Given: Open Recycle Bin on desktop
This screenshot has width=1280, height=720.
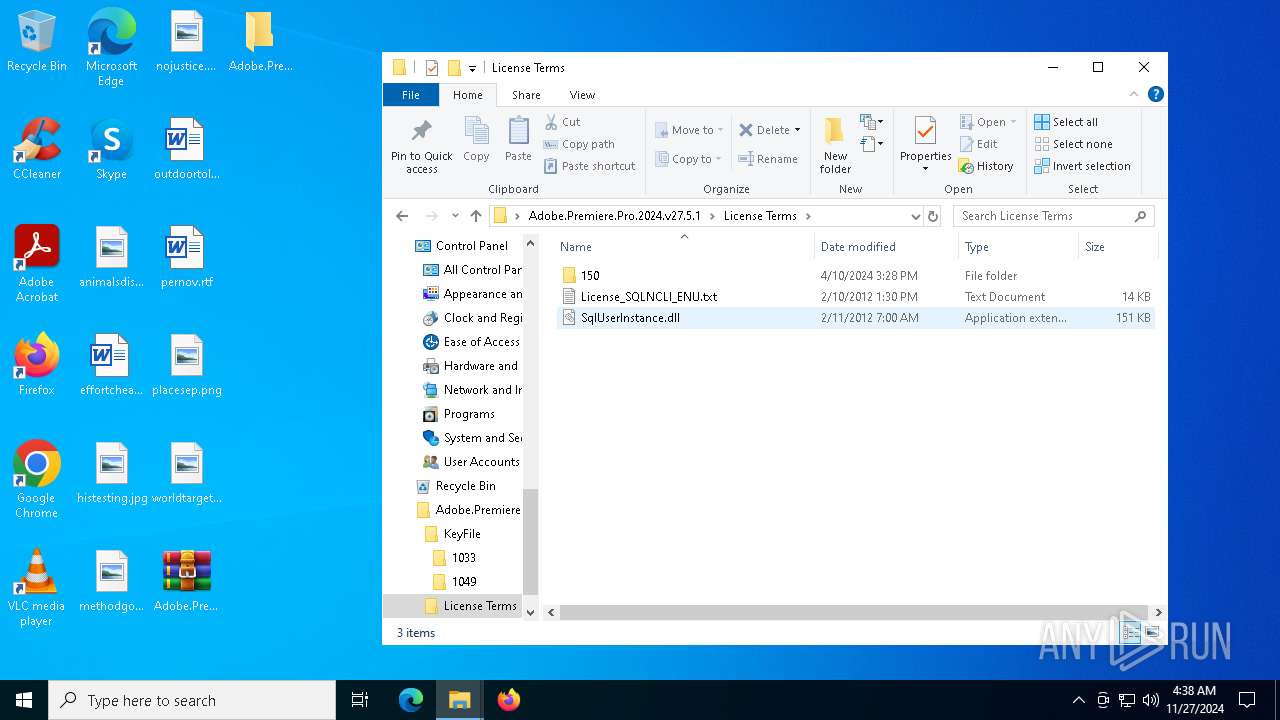Looking at the screenshot, I should [x=37, y=42].
